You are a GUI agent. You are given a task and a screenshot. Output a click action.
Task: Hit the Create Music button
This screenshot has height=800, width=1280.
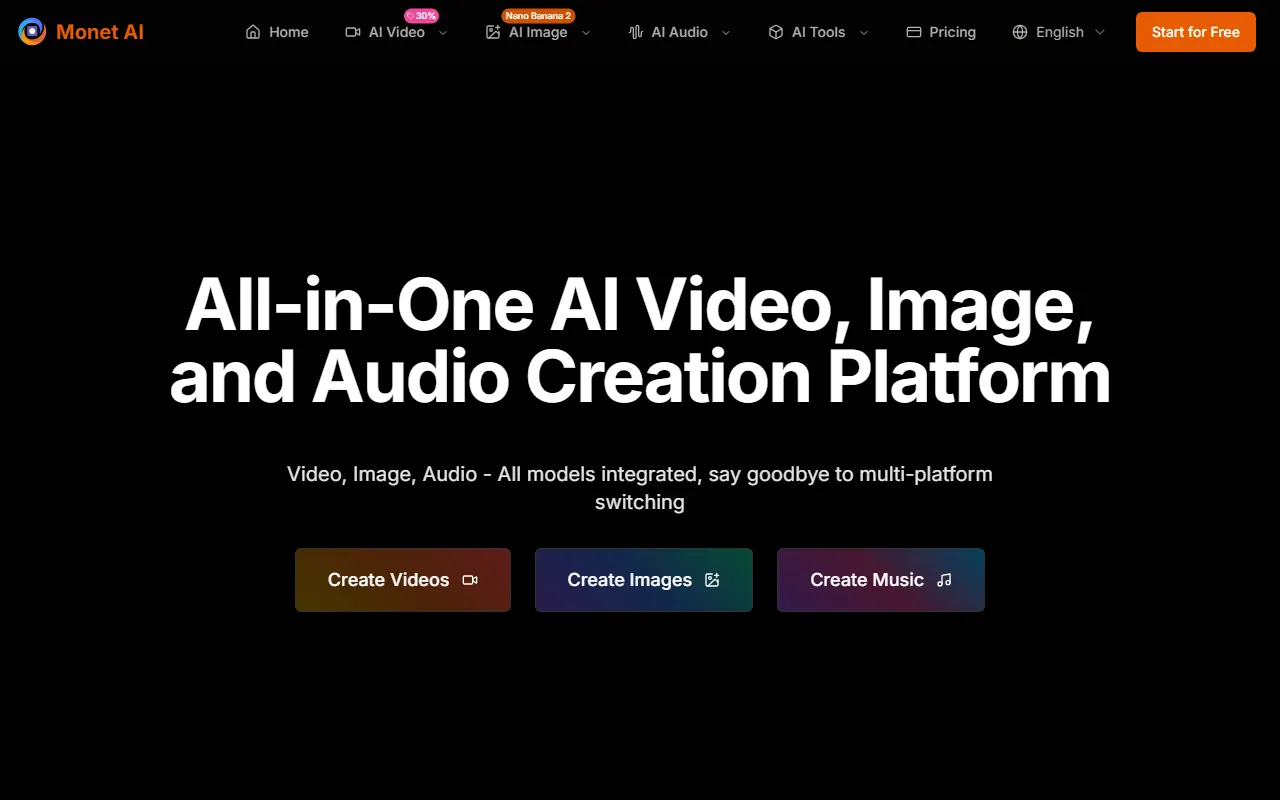[x=880, y=580]
